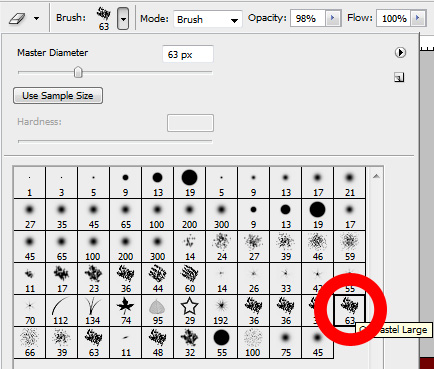Create new preset from this brush icon
The image size is (434, 369).
399,78
